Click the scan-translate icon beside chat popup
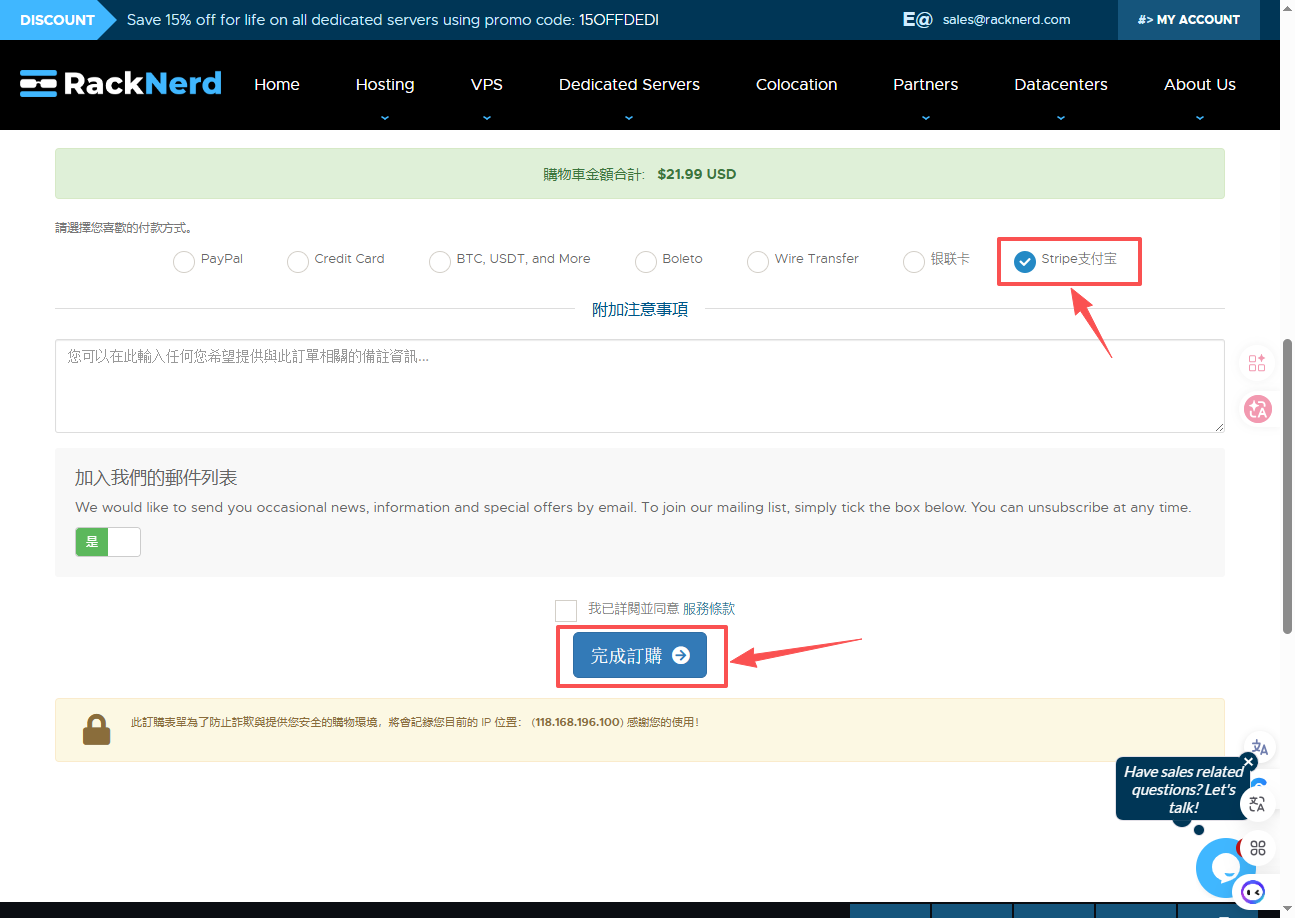The width and height of the screenshot is (1295, 918). tap(1258, 803)
